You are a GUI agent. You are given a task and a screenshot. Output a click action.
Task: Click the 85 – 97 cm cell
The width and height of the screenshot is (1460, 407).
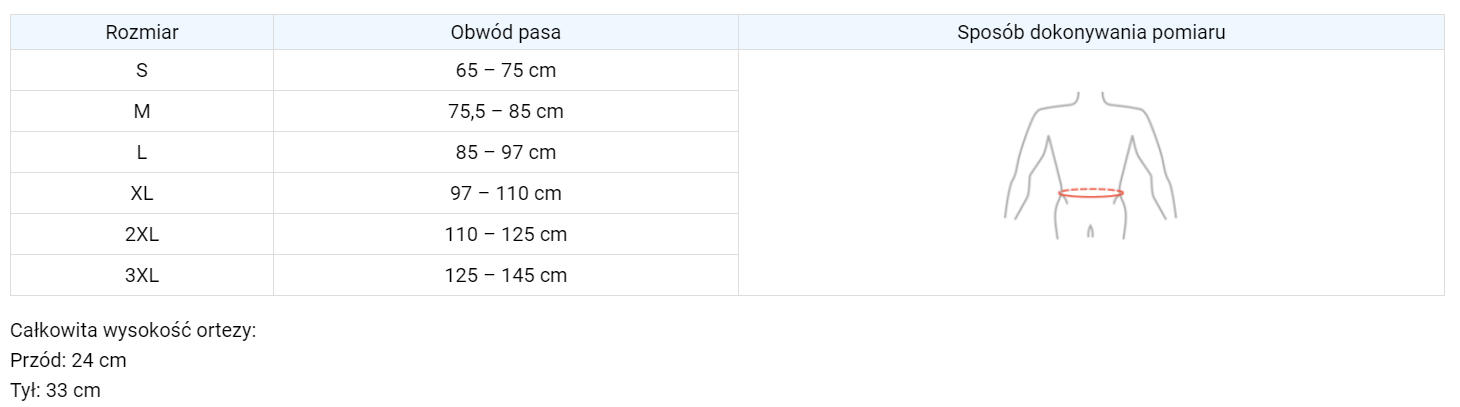(506, 153)
